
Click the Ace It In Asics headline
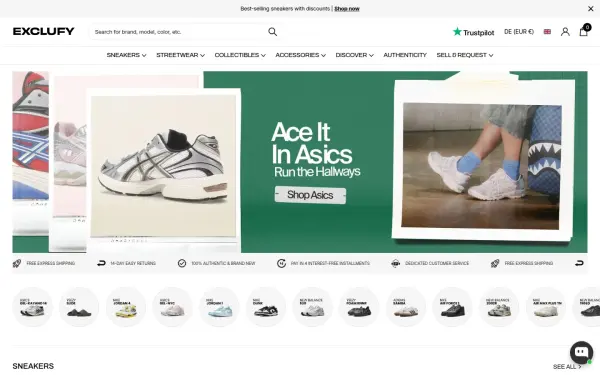(311, 143)
